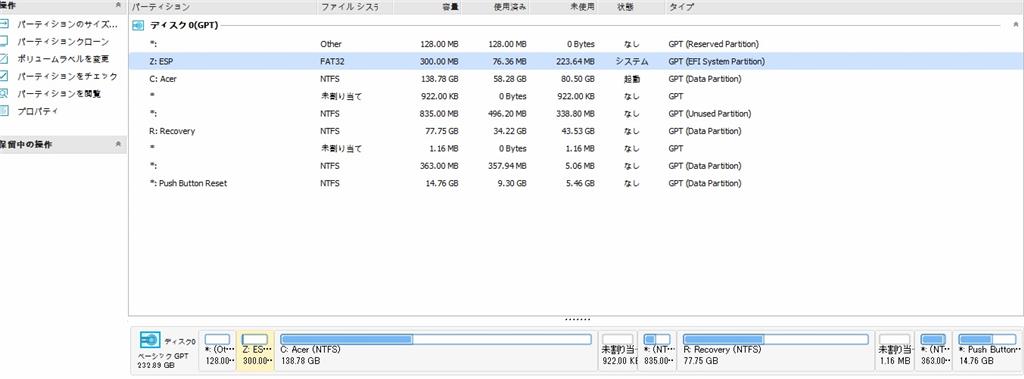
Task: Collapse the 保留中の操作 panel section
Action: [118, 144]
